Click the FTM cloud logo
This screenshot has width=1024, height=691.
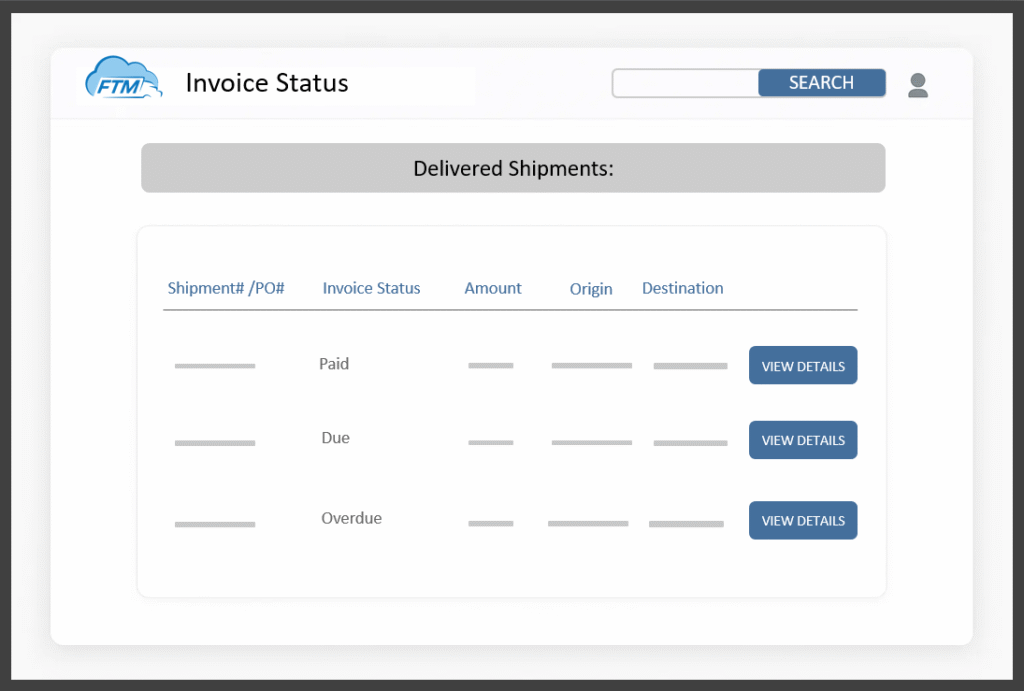tap(124, 81)
